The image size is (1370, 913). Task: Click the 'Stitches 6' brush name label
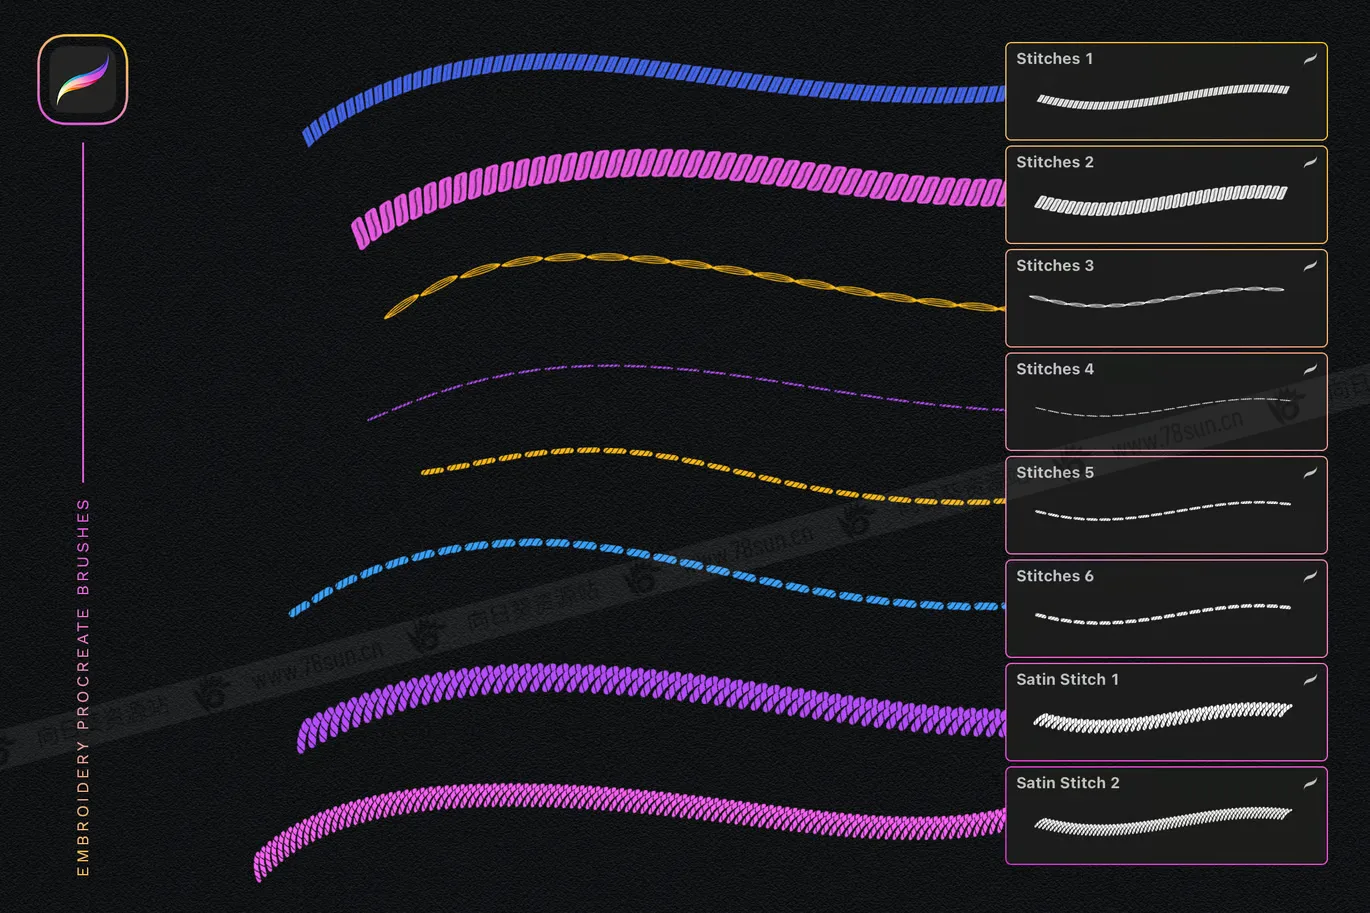(1054, 576)
